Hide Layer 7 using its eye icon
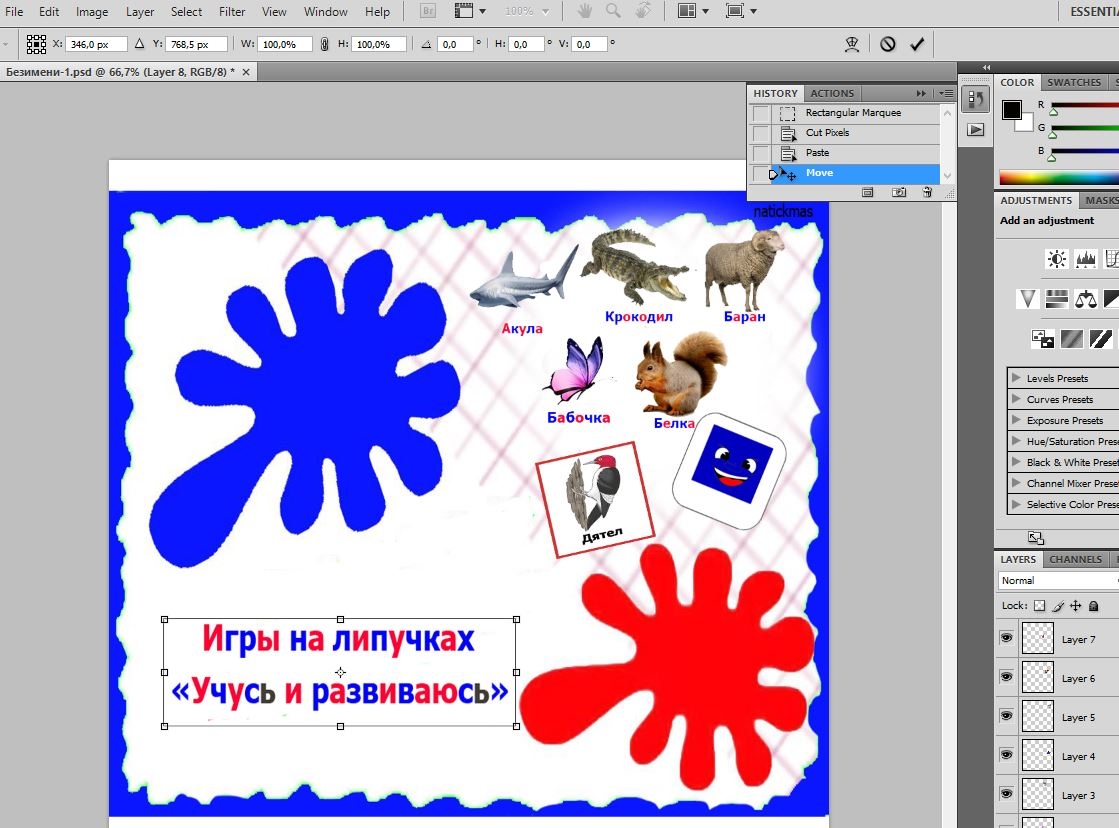The image size is (1119, 828). (1006, 638)
